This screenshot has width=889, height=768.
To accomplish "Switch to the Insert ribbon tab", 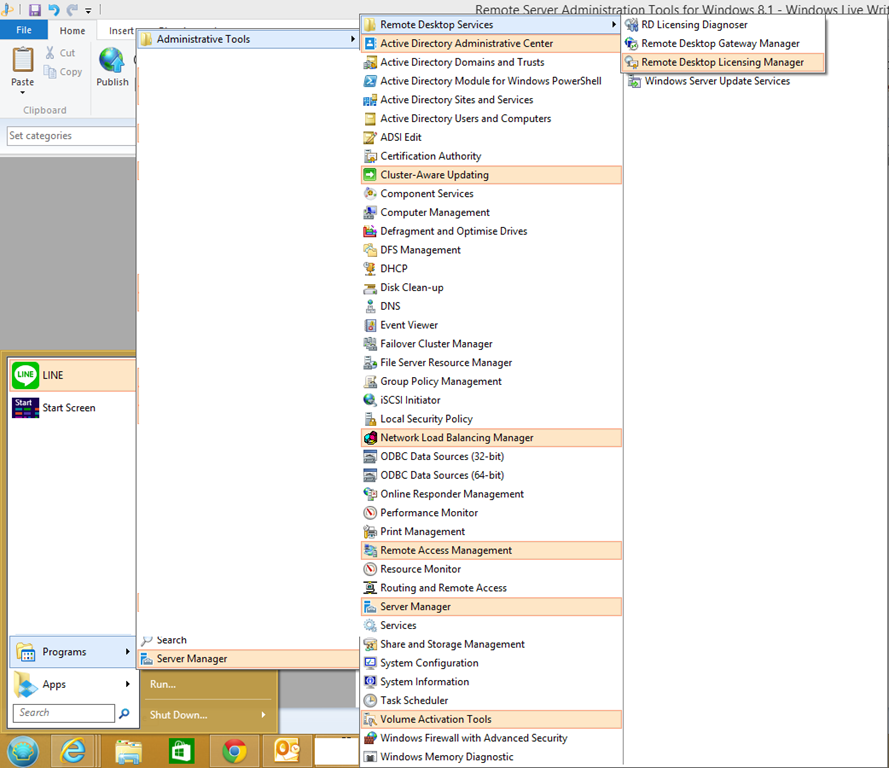I will point(120,30).
